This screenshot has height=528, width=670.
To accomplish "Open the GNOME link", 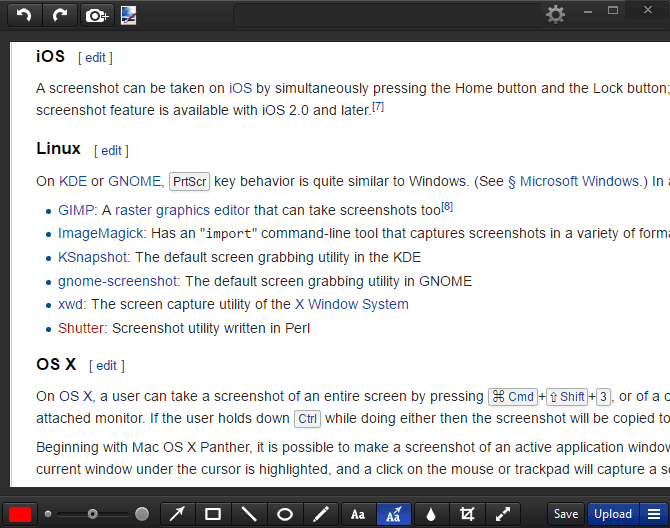I will point(134,182).
